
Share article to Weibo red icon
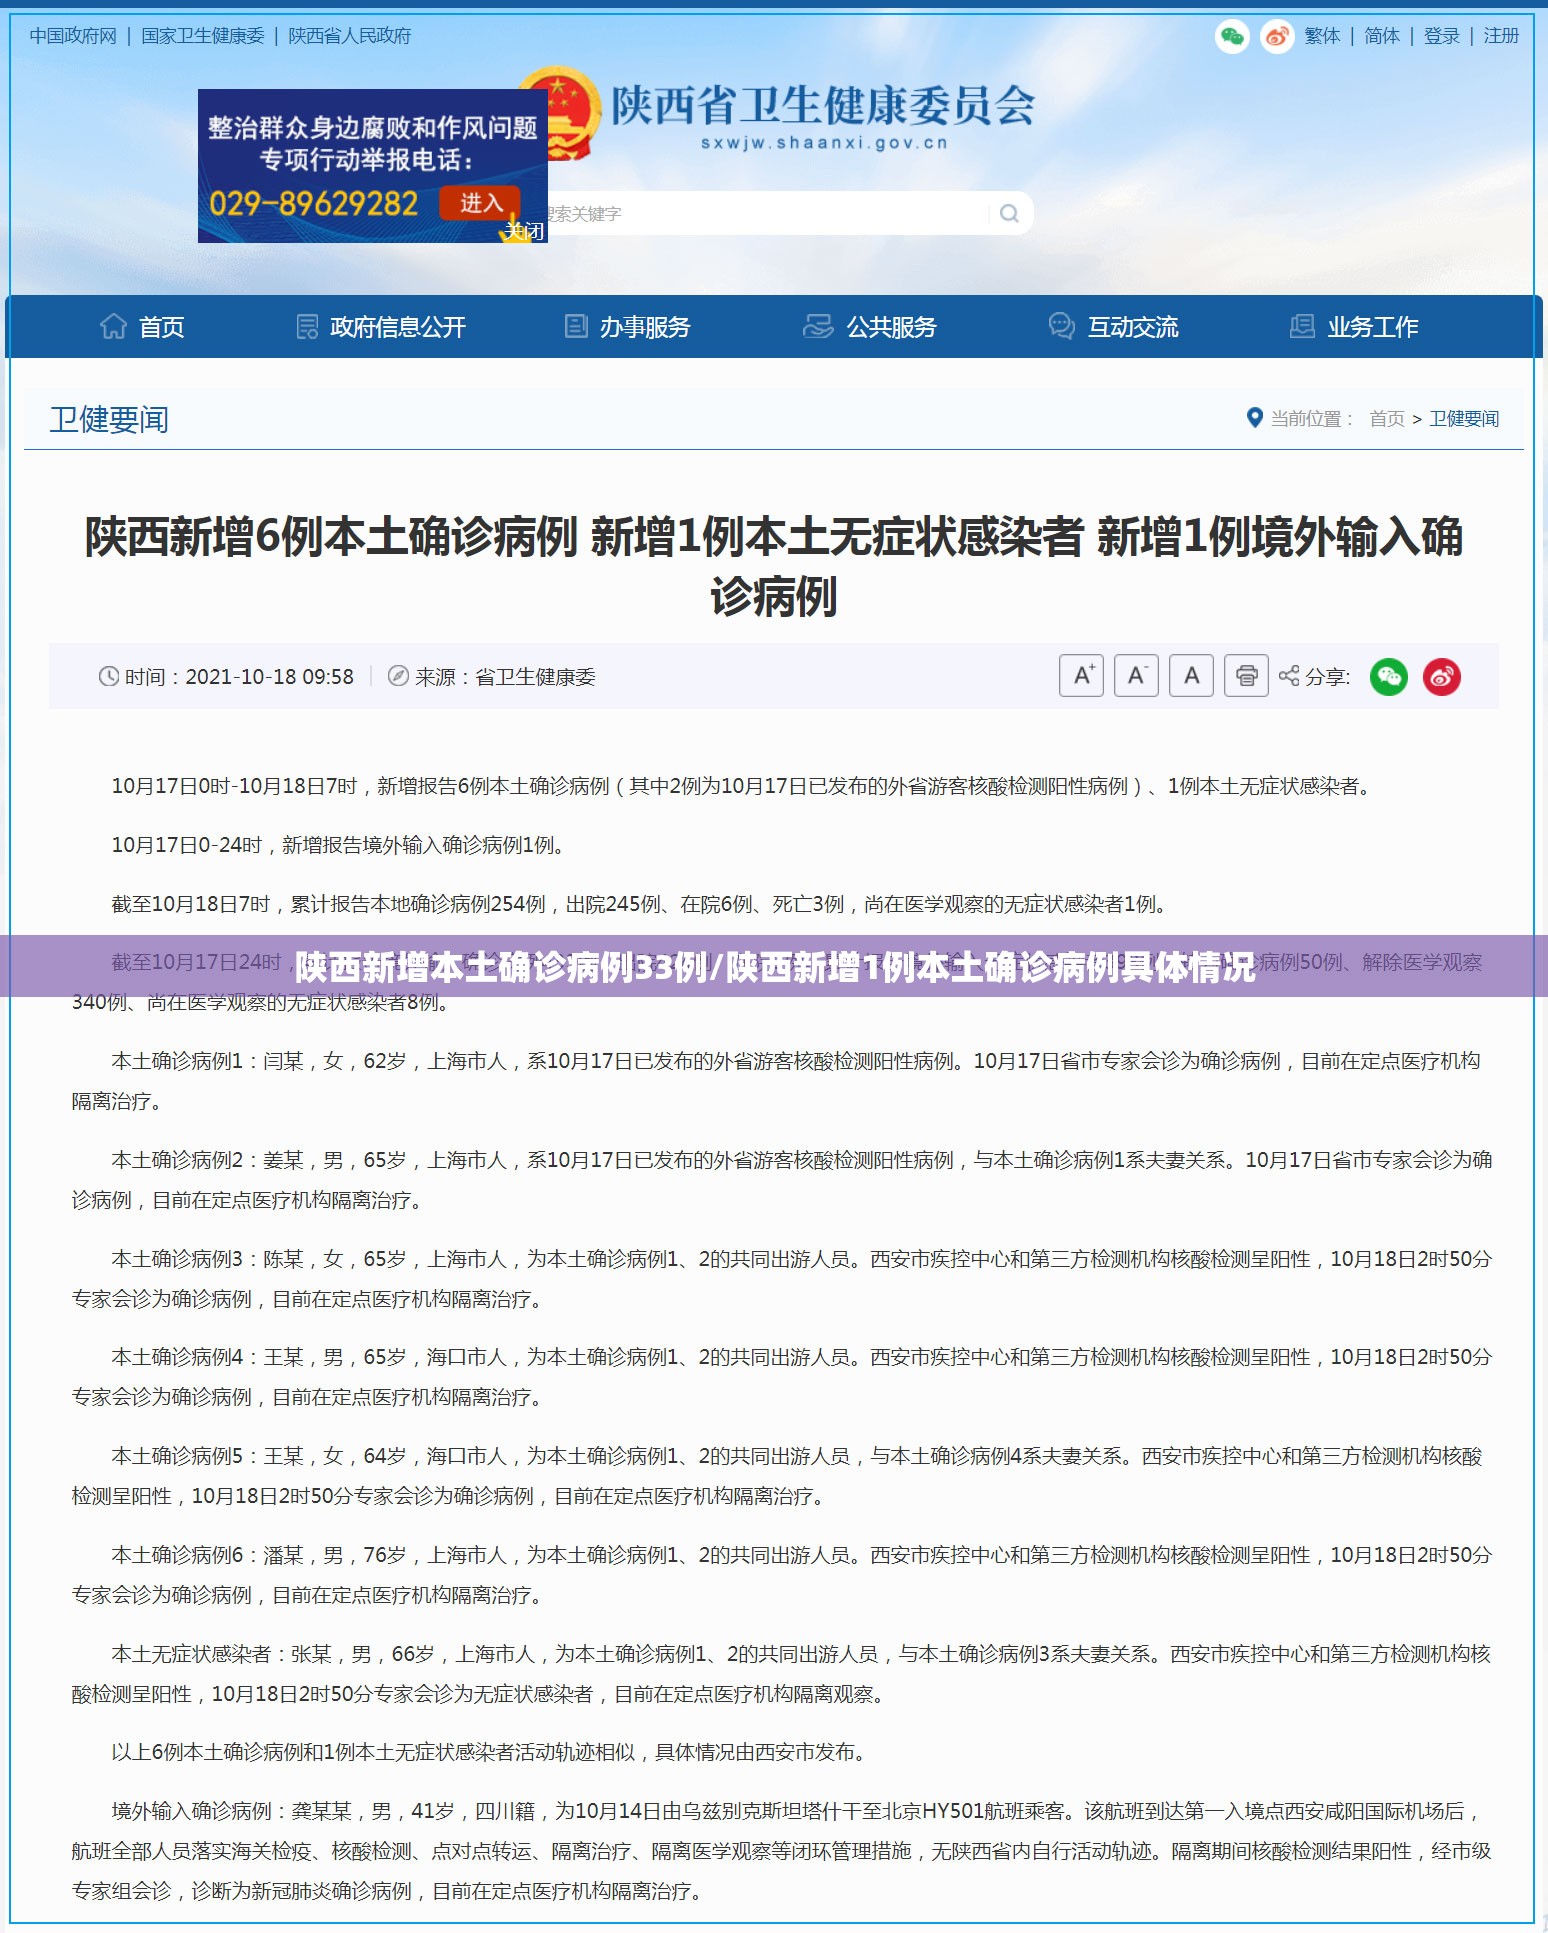click(1442, 677)
